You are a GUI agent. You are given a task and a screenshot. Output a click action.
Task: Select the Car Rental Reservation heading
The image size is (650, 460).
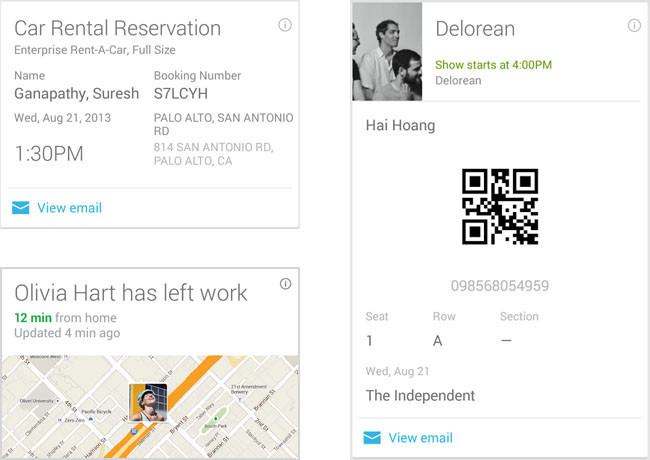[x=118, y=28]
